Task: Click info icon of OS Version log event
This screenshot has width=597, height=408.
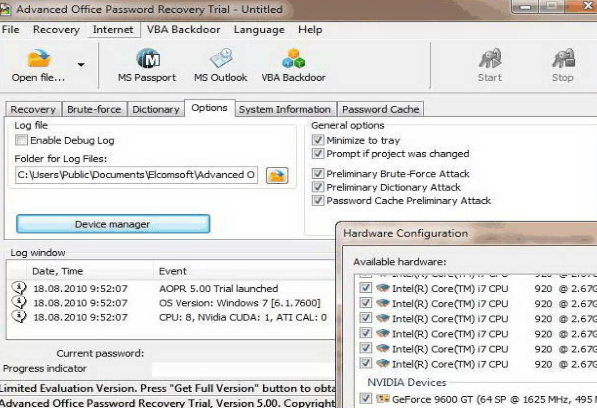Action: pos(19,302)
